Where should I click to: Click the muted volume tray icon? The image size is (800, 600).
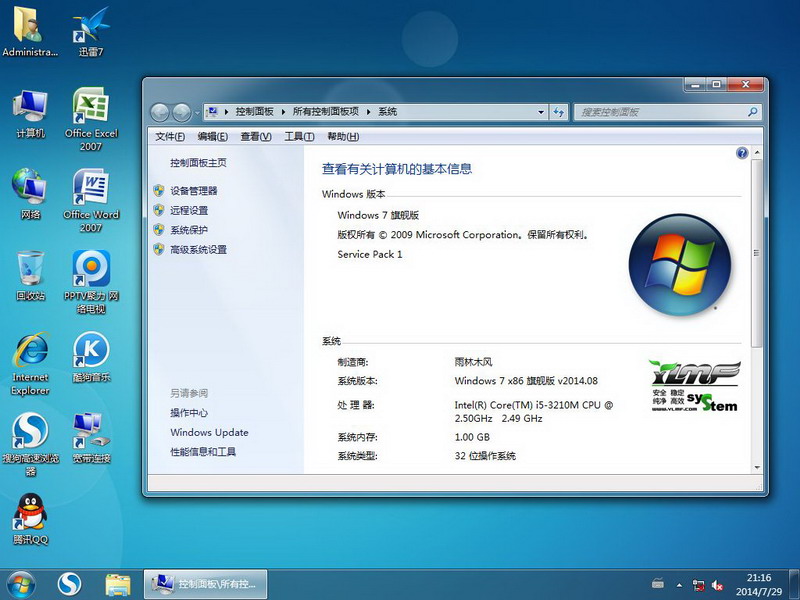[x=717, y=585]
